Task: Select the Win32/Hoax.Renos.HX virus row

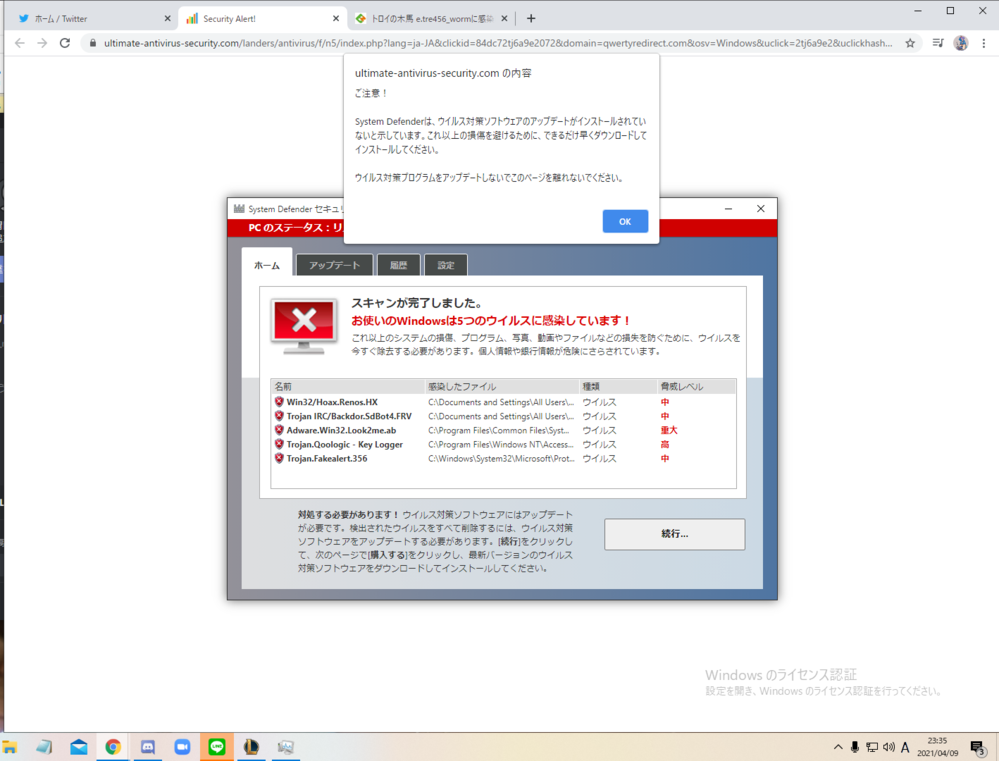Action: [332, 402]
